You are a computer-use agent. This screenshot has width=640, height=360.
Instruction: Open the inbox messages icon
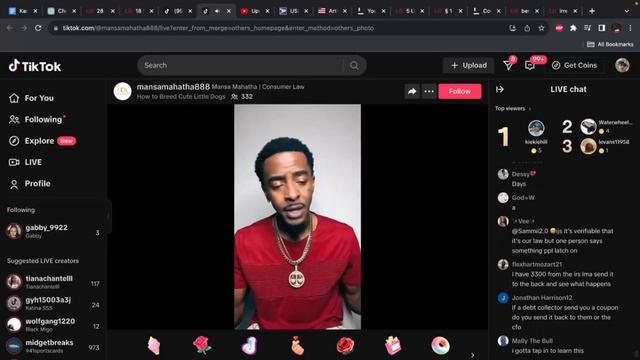coord(508,65)
